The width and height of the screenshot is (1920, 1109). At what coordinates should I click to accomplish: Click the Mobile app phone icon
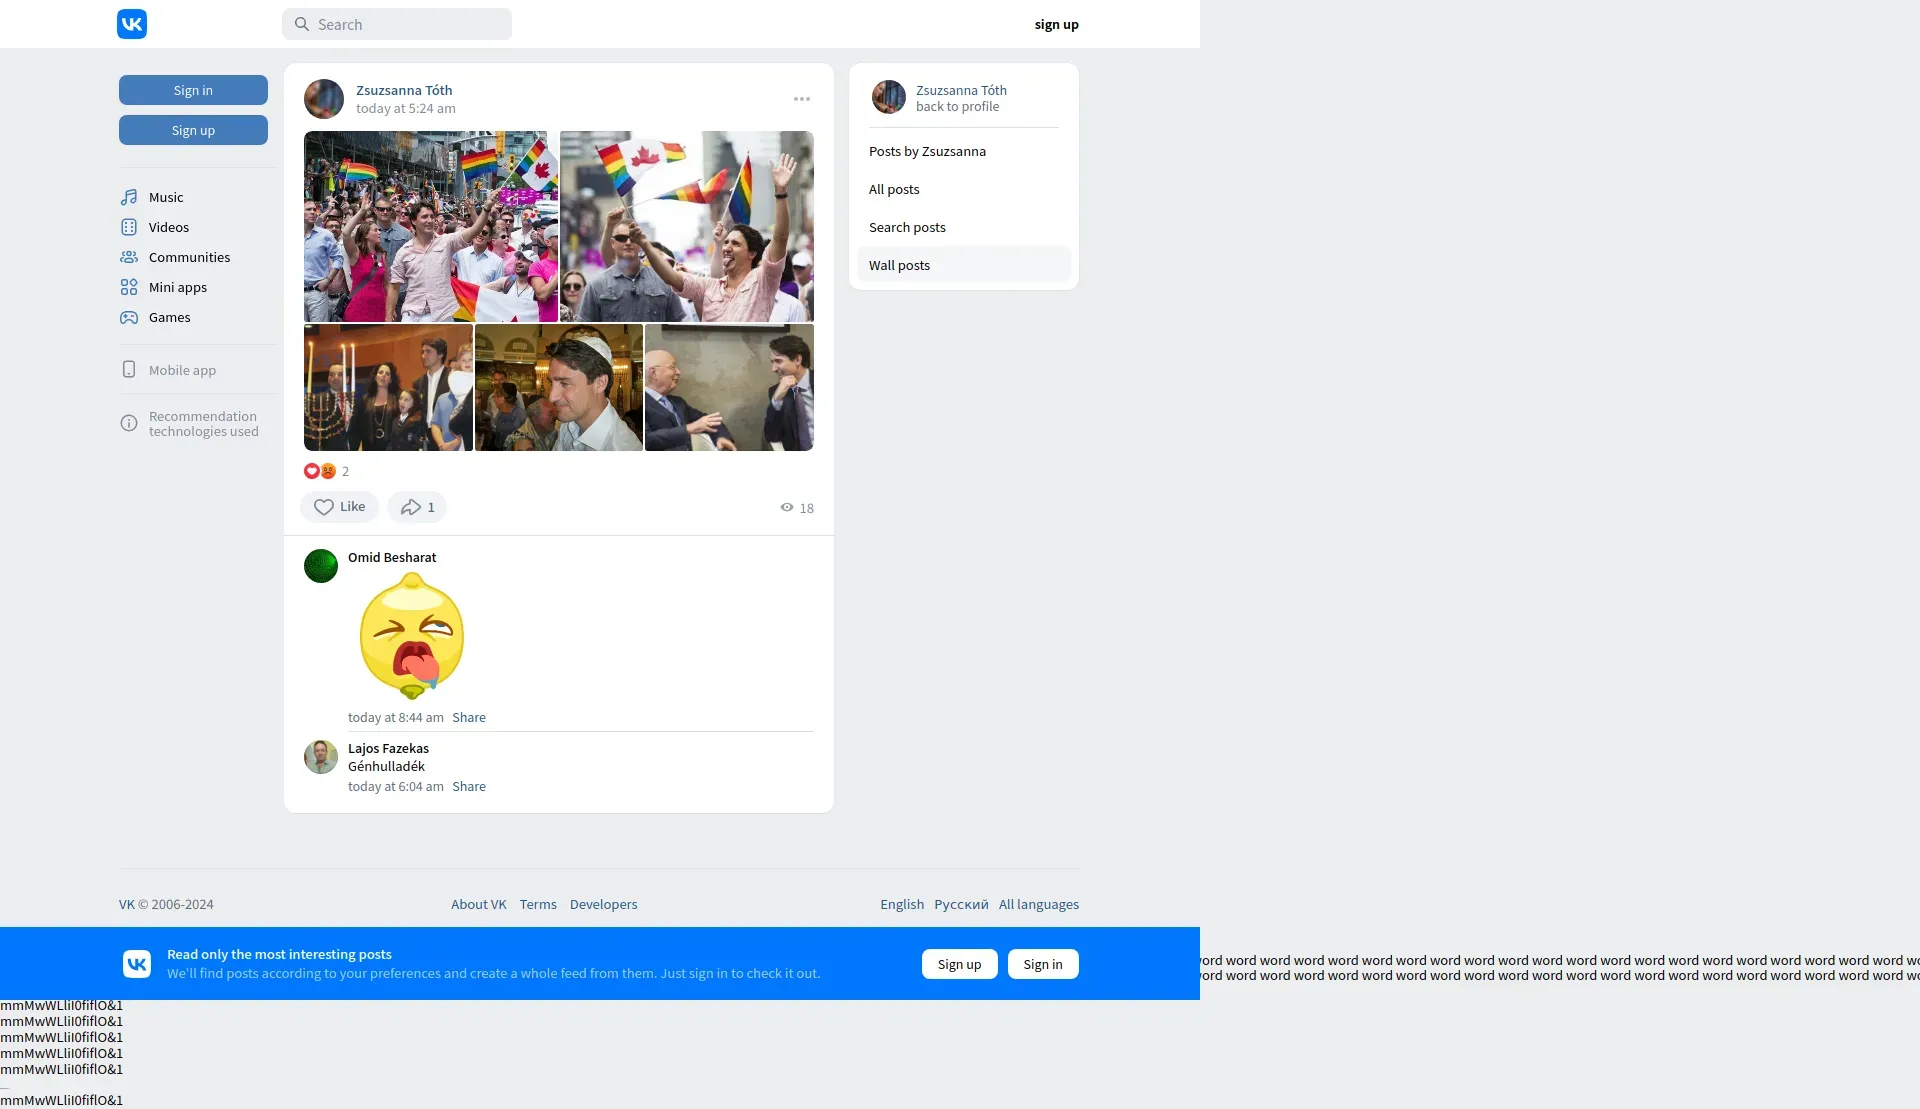[129, 370]
